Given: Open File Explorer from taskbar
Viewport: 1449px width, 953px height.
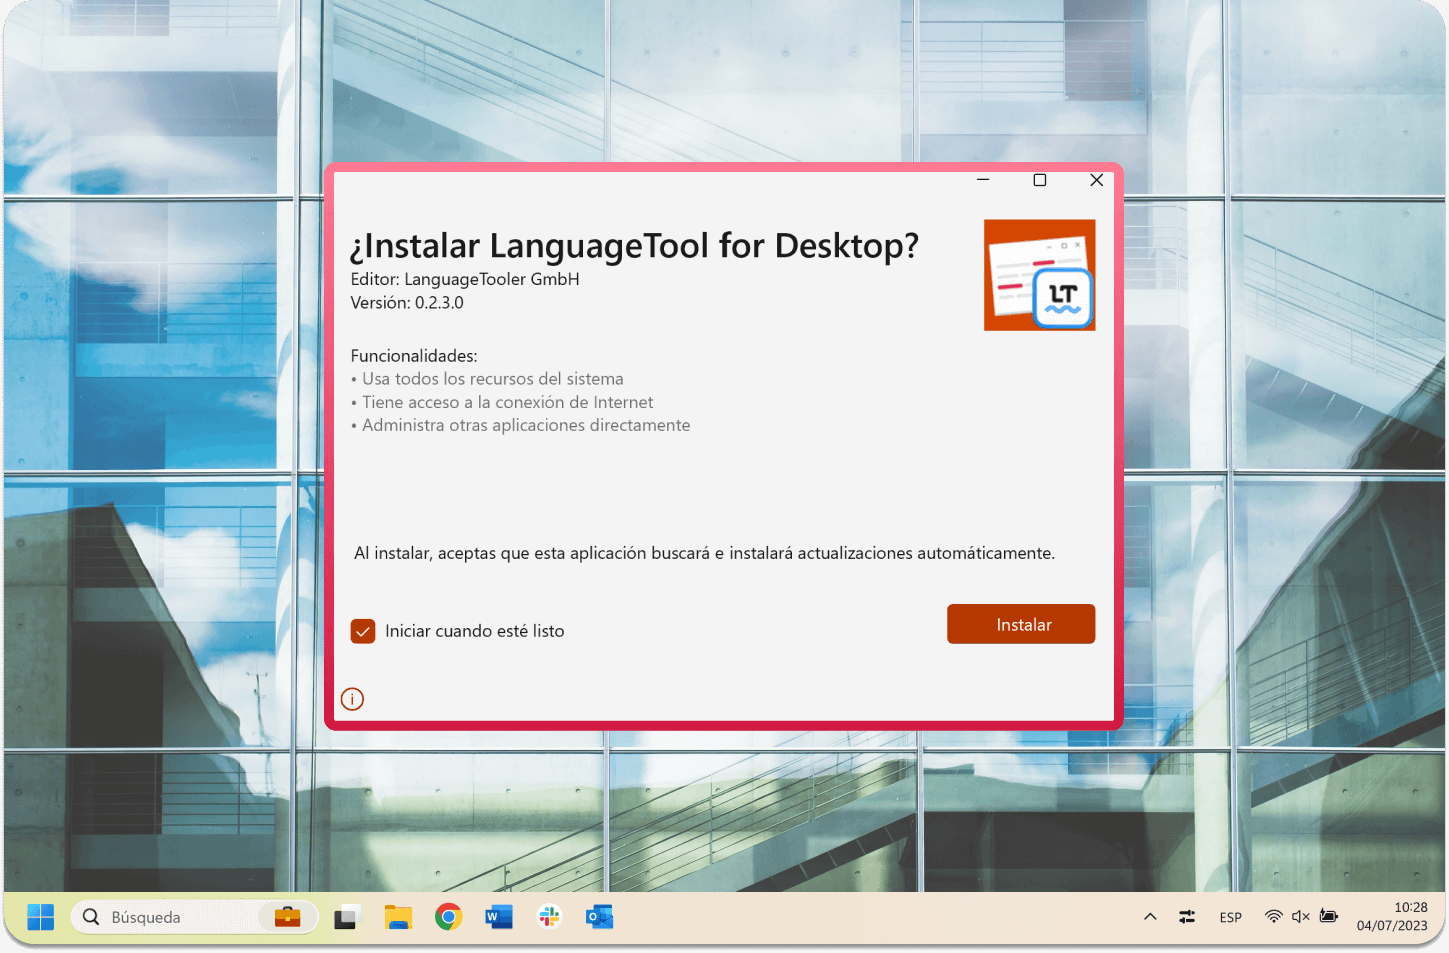Looking at the screenshot, I should click(x=398, y=917).
